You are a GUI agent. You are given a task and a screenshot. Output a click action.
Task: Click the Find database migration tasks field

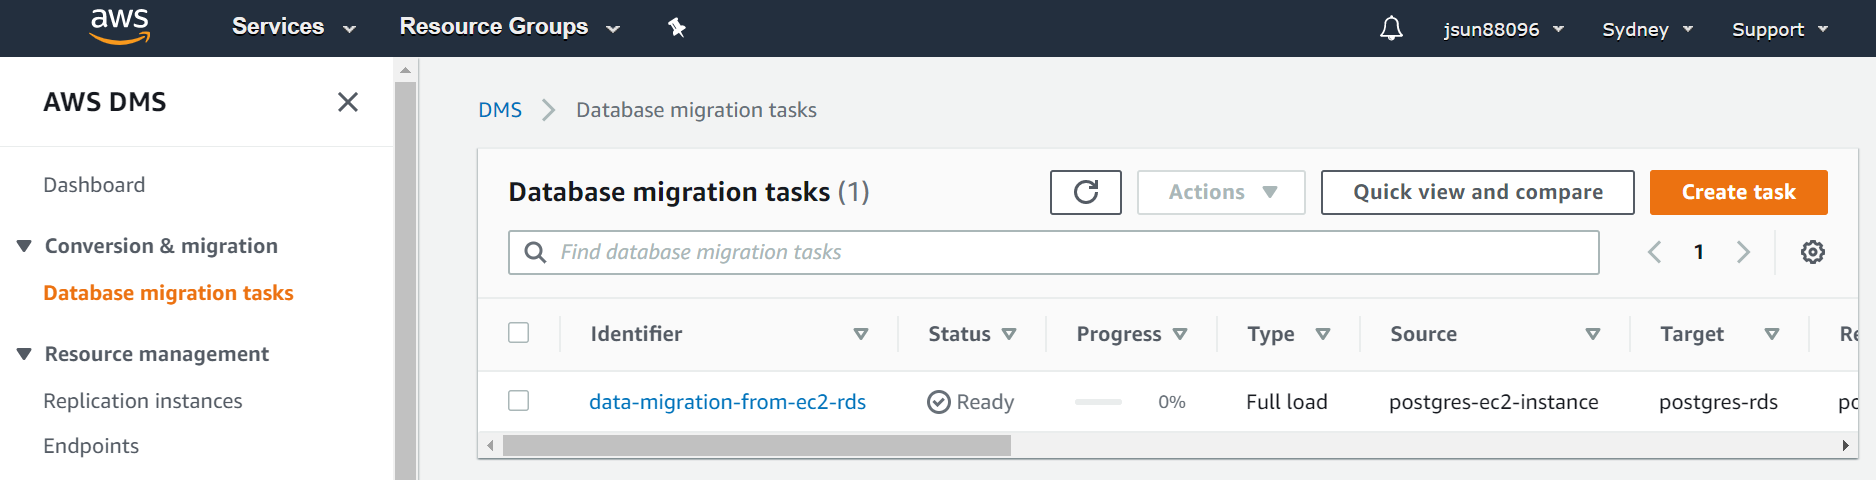[1070, 252]
